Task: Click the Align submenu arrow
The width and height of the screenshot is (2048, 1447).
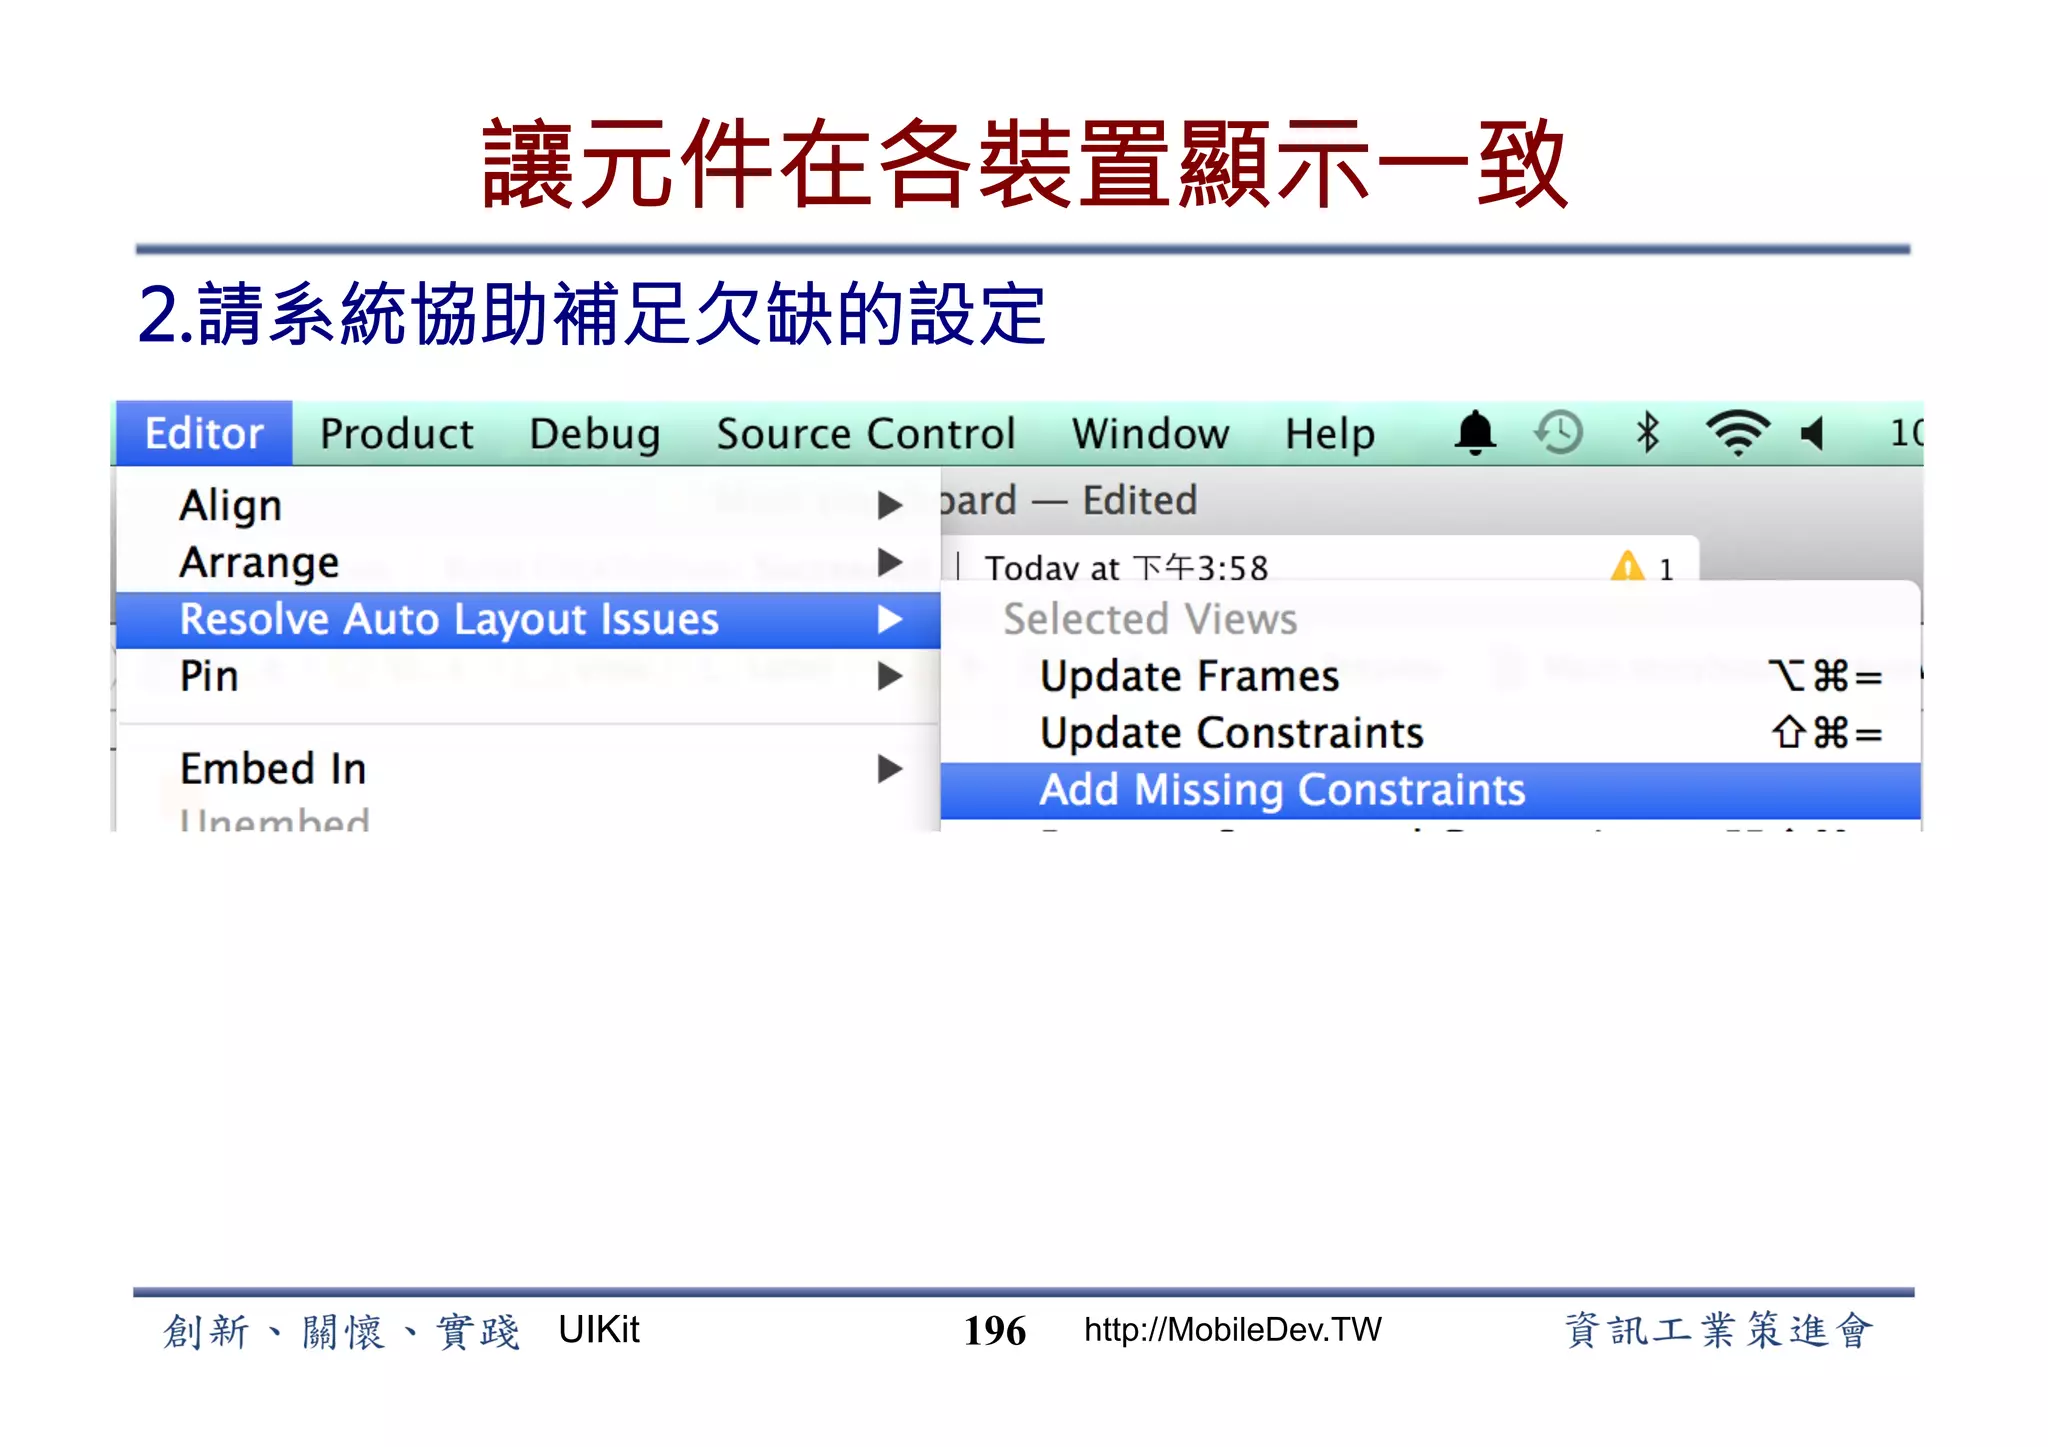Action: pos(890,505)
